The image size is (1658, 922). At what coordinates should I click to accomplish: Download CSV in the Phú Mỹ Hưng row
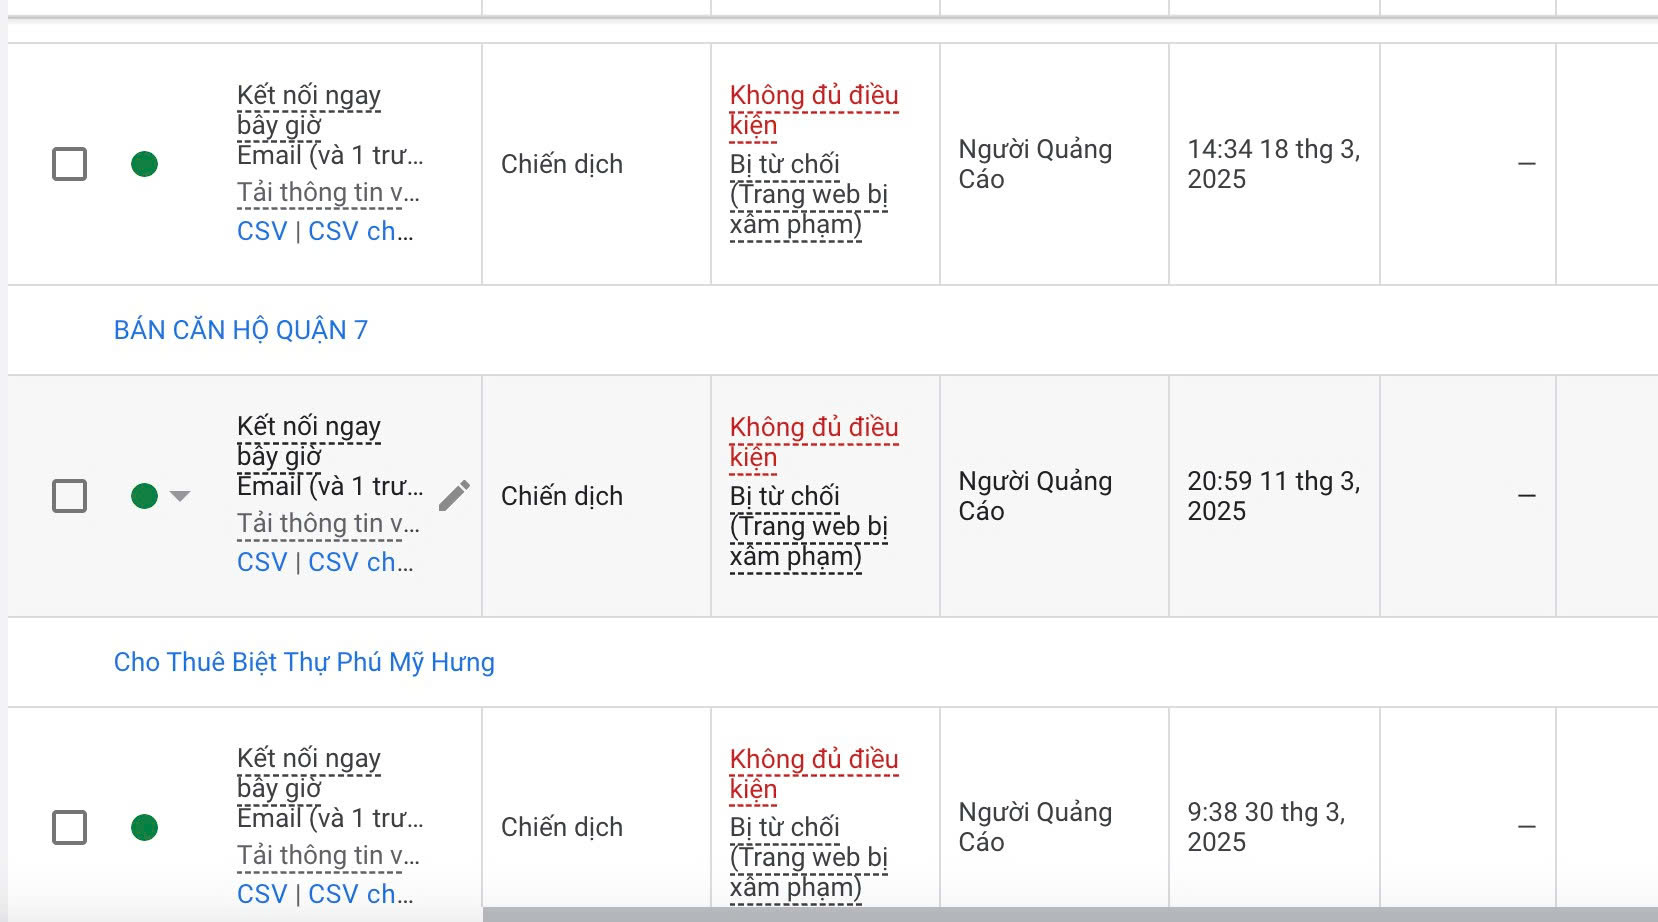(x=262, y=894)
